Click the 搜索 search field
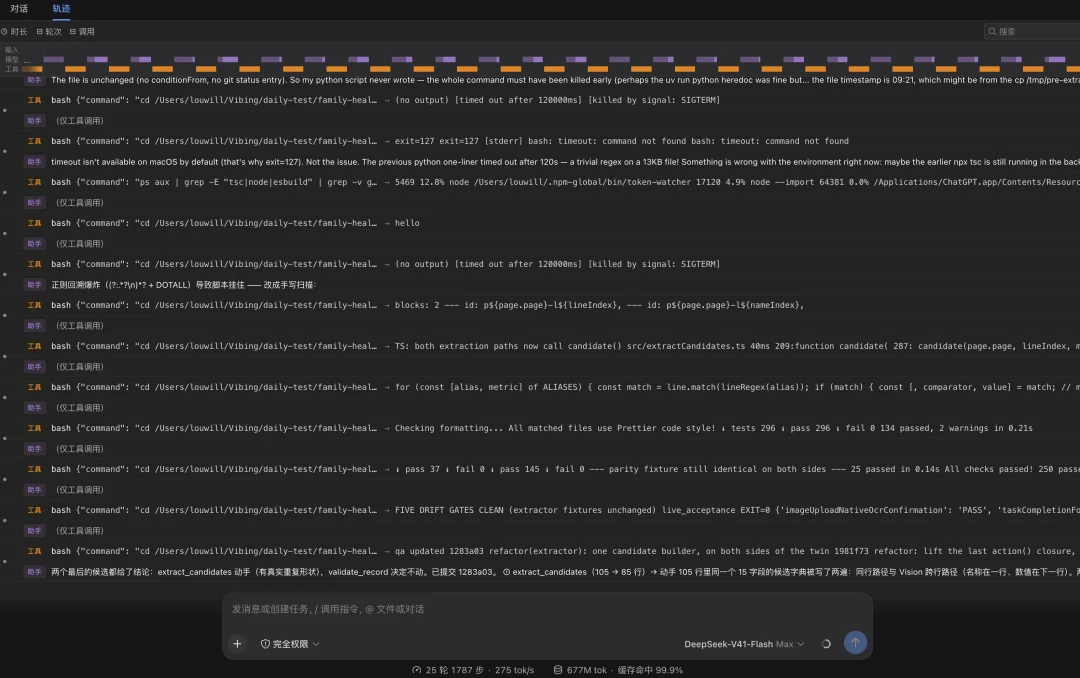The height and width of the screenshot is (678, 1080). point(1032,32)
